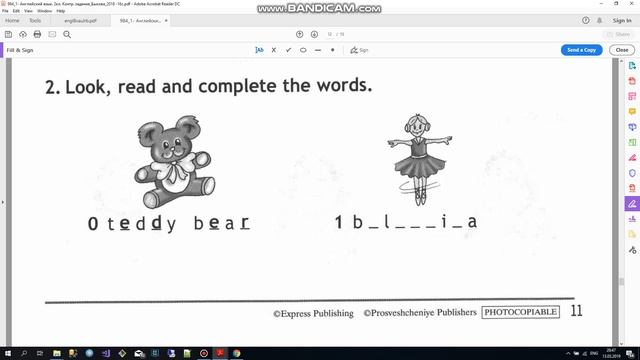
Task: Click the cloud upload icon
Action: tap(23, 34)
